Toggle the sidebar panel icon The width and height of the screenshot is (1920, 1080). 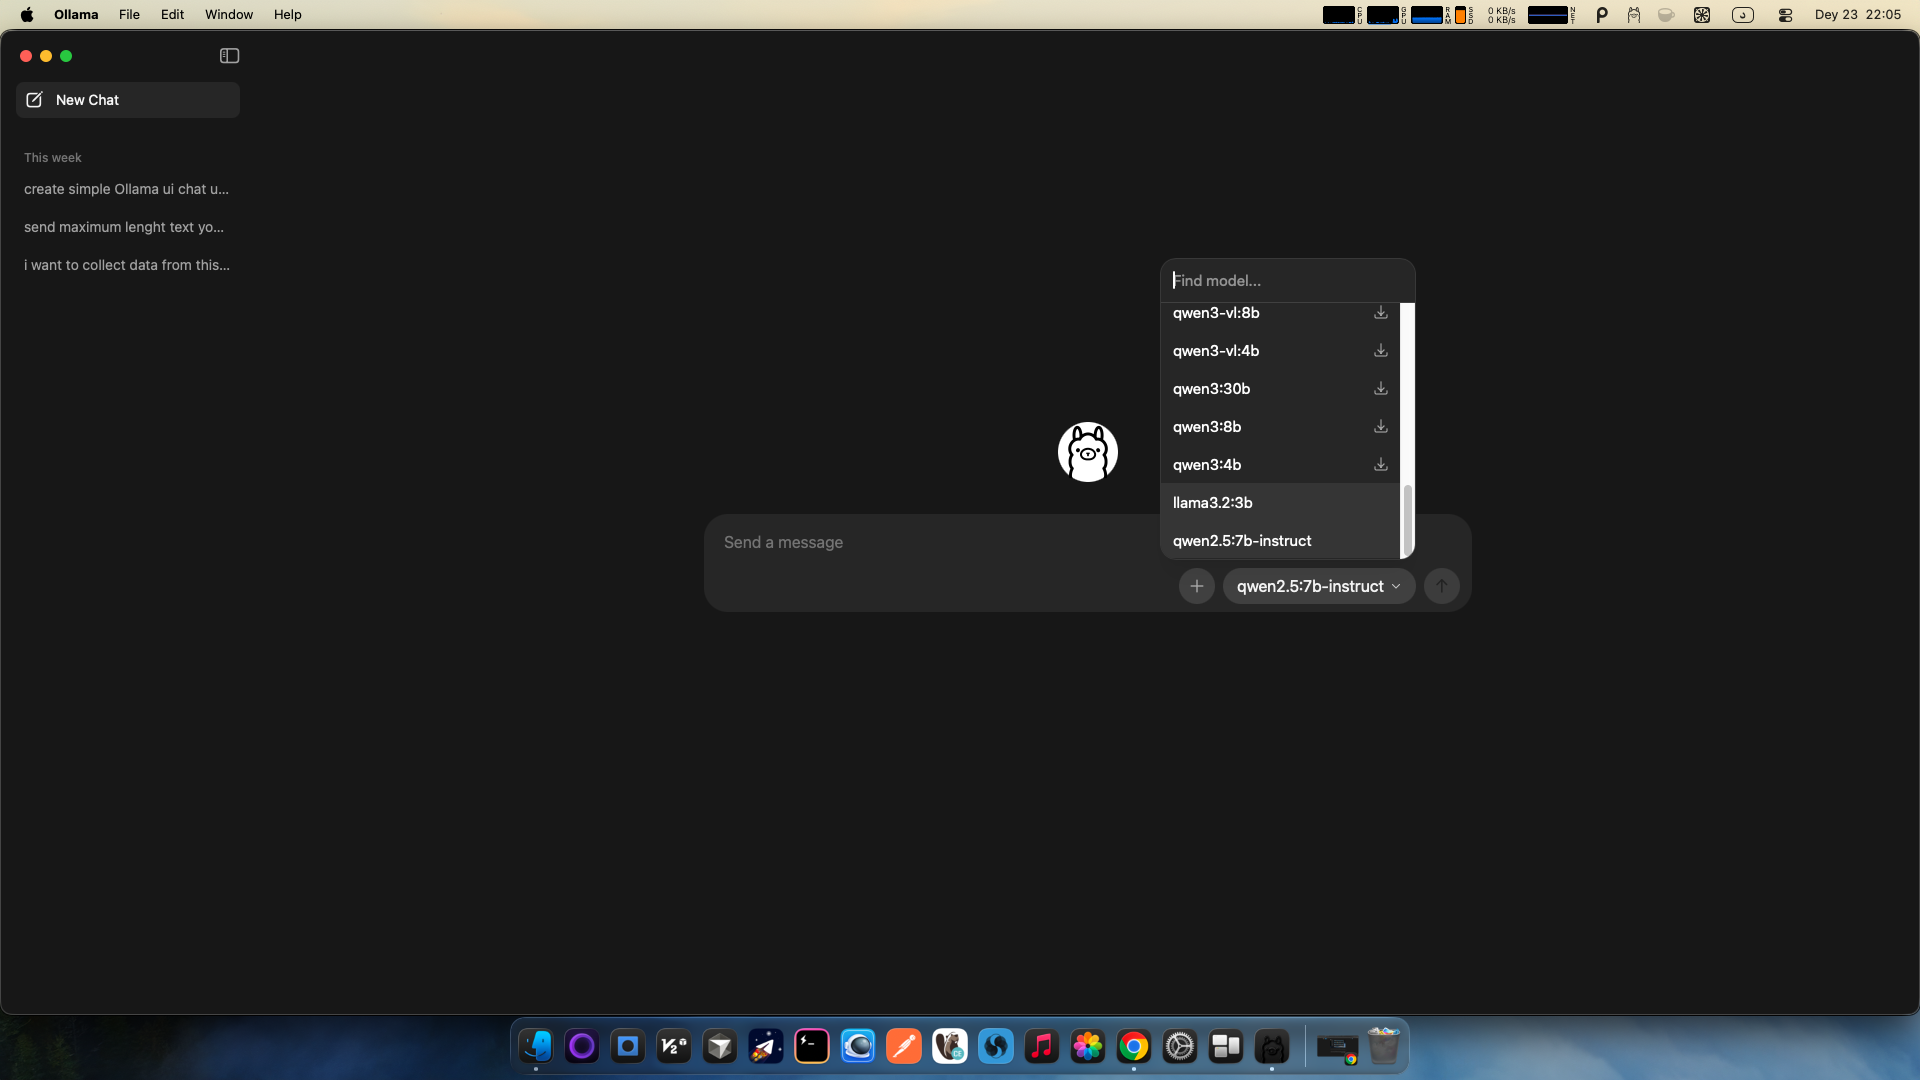tap(229, 56)
